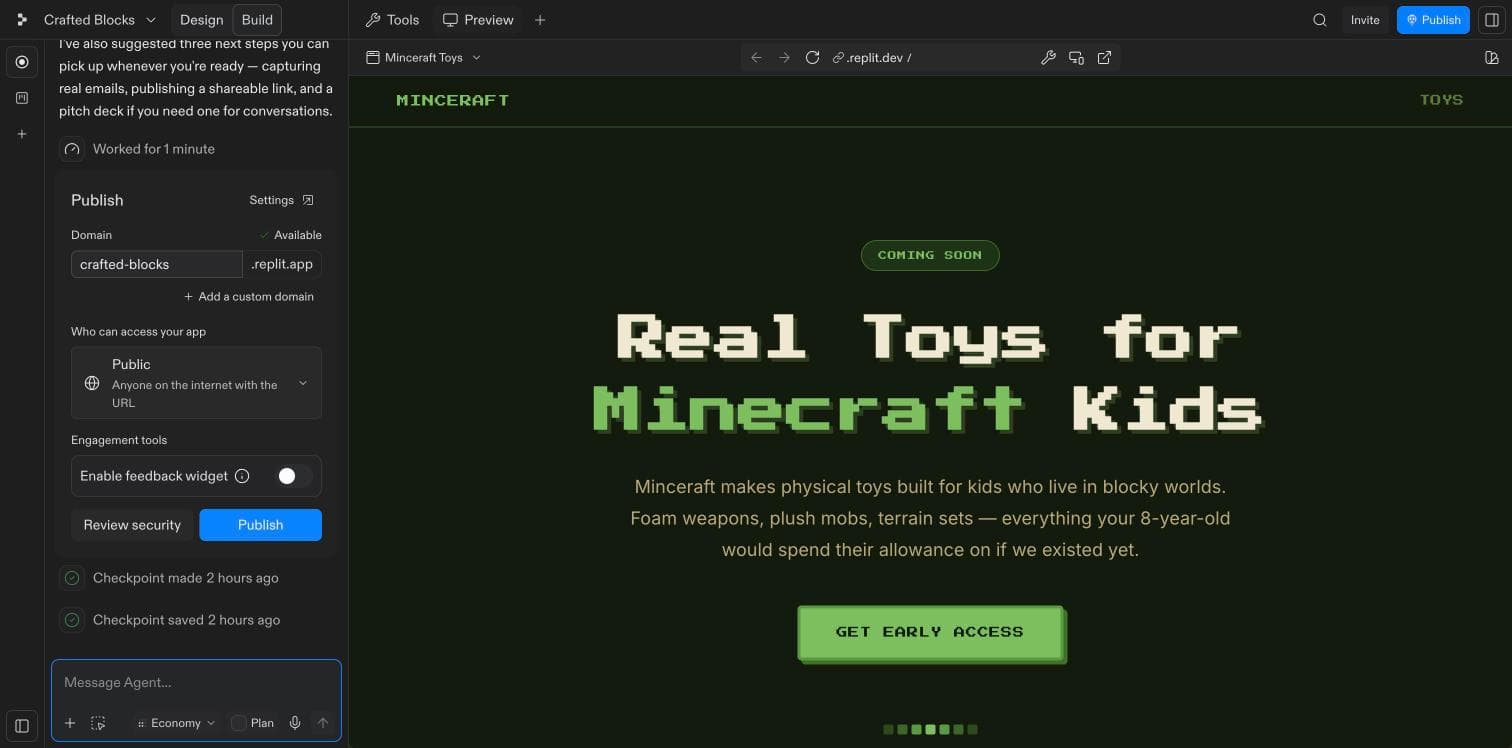Click the preview URL address bar

tap(930, 58)
